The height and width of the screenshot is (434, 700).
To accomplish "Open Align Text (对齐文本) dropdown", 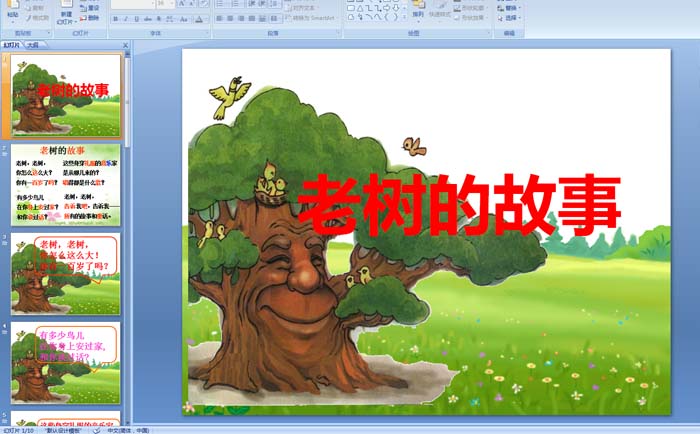I will point(301,8).
